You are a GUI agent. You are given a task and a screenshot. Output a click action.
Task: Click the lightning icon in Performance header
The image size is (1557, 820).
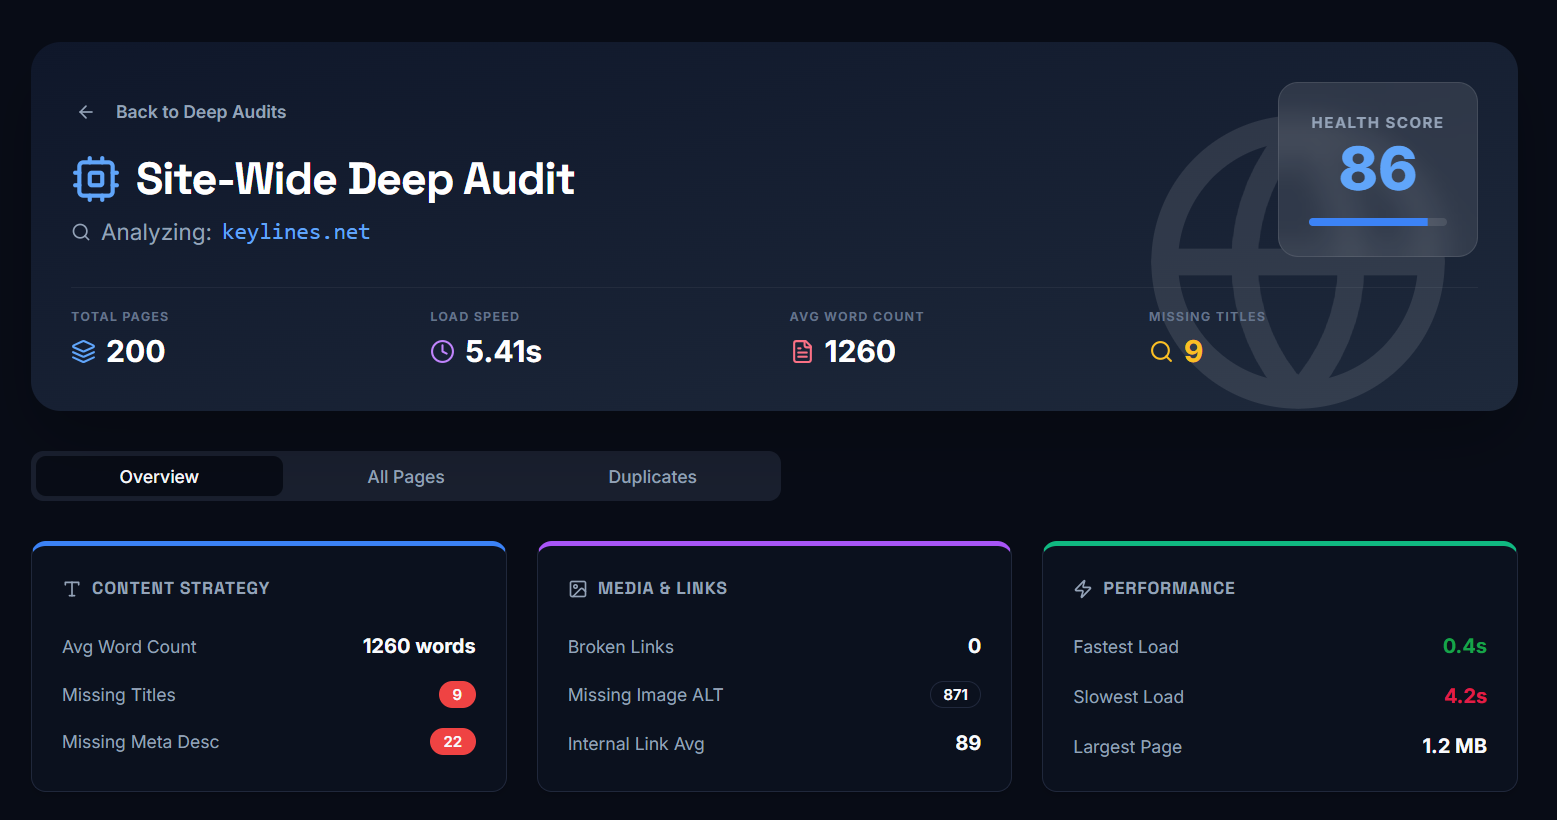point(1083,589)
